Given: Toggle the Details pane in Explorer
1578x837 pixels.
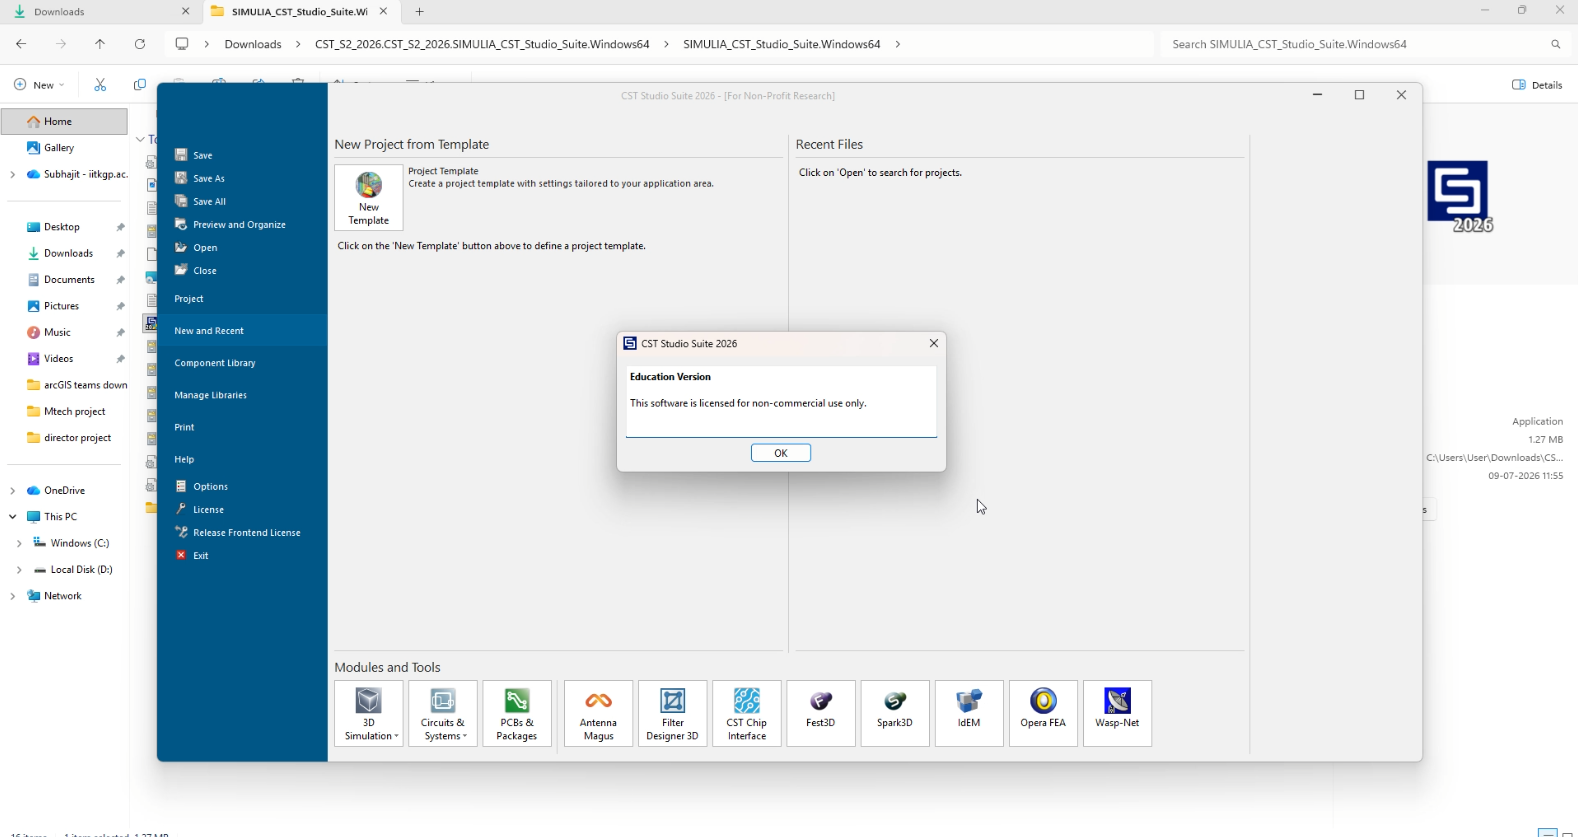Looking at the screenshot, I should coord(1537,85).
